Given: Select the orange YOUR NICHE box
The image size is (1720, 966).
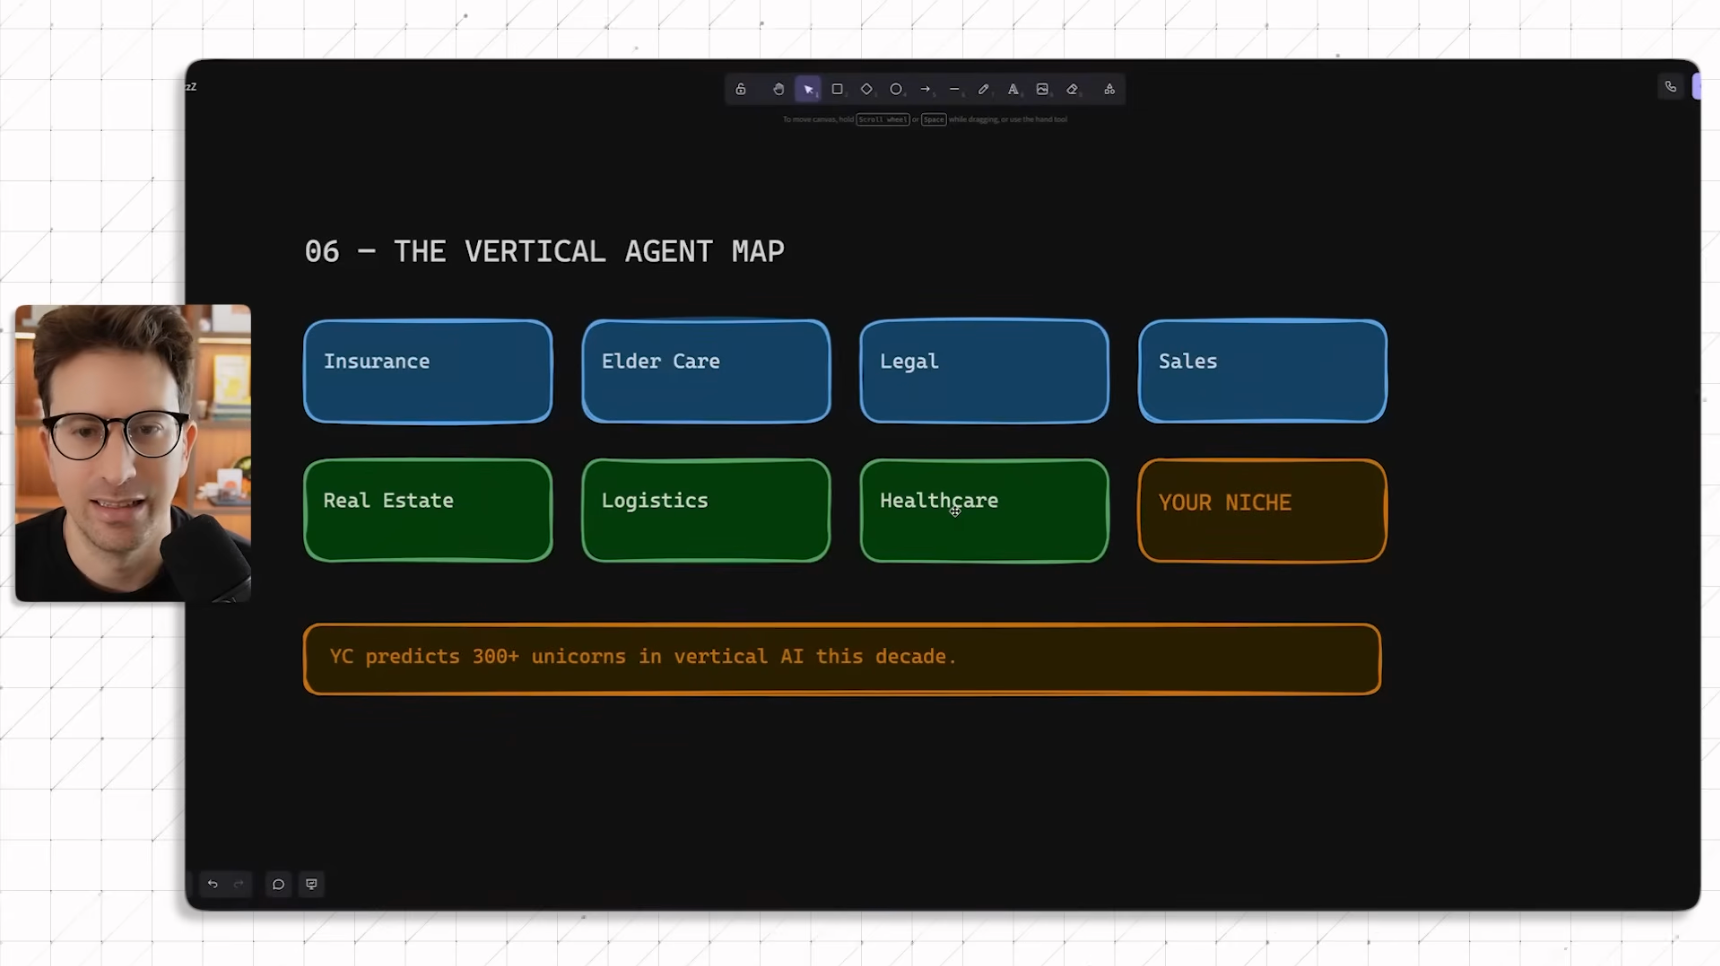Looking at the screenshot, I should 1262,511.
